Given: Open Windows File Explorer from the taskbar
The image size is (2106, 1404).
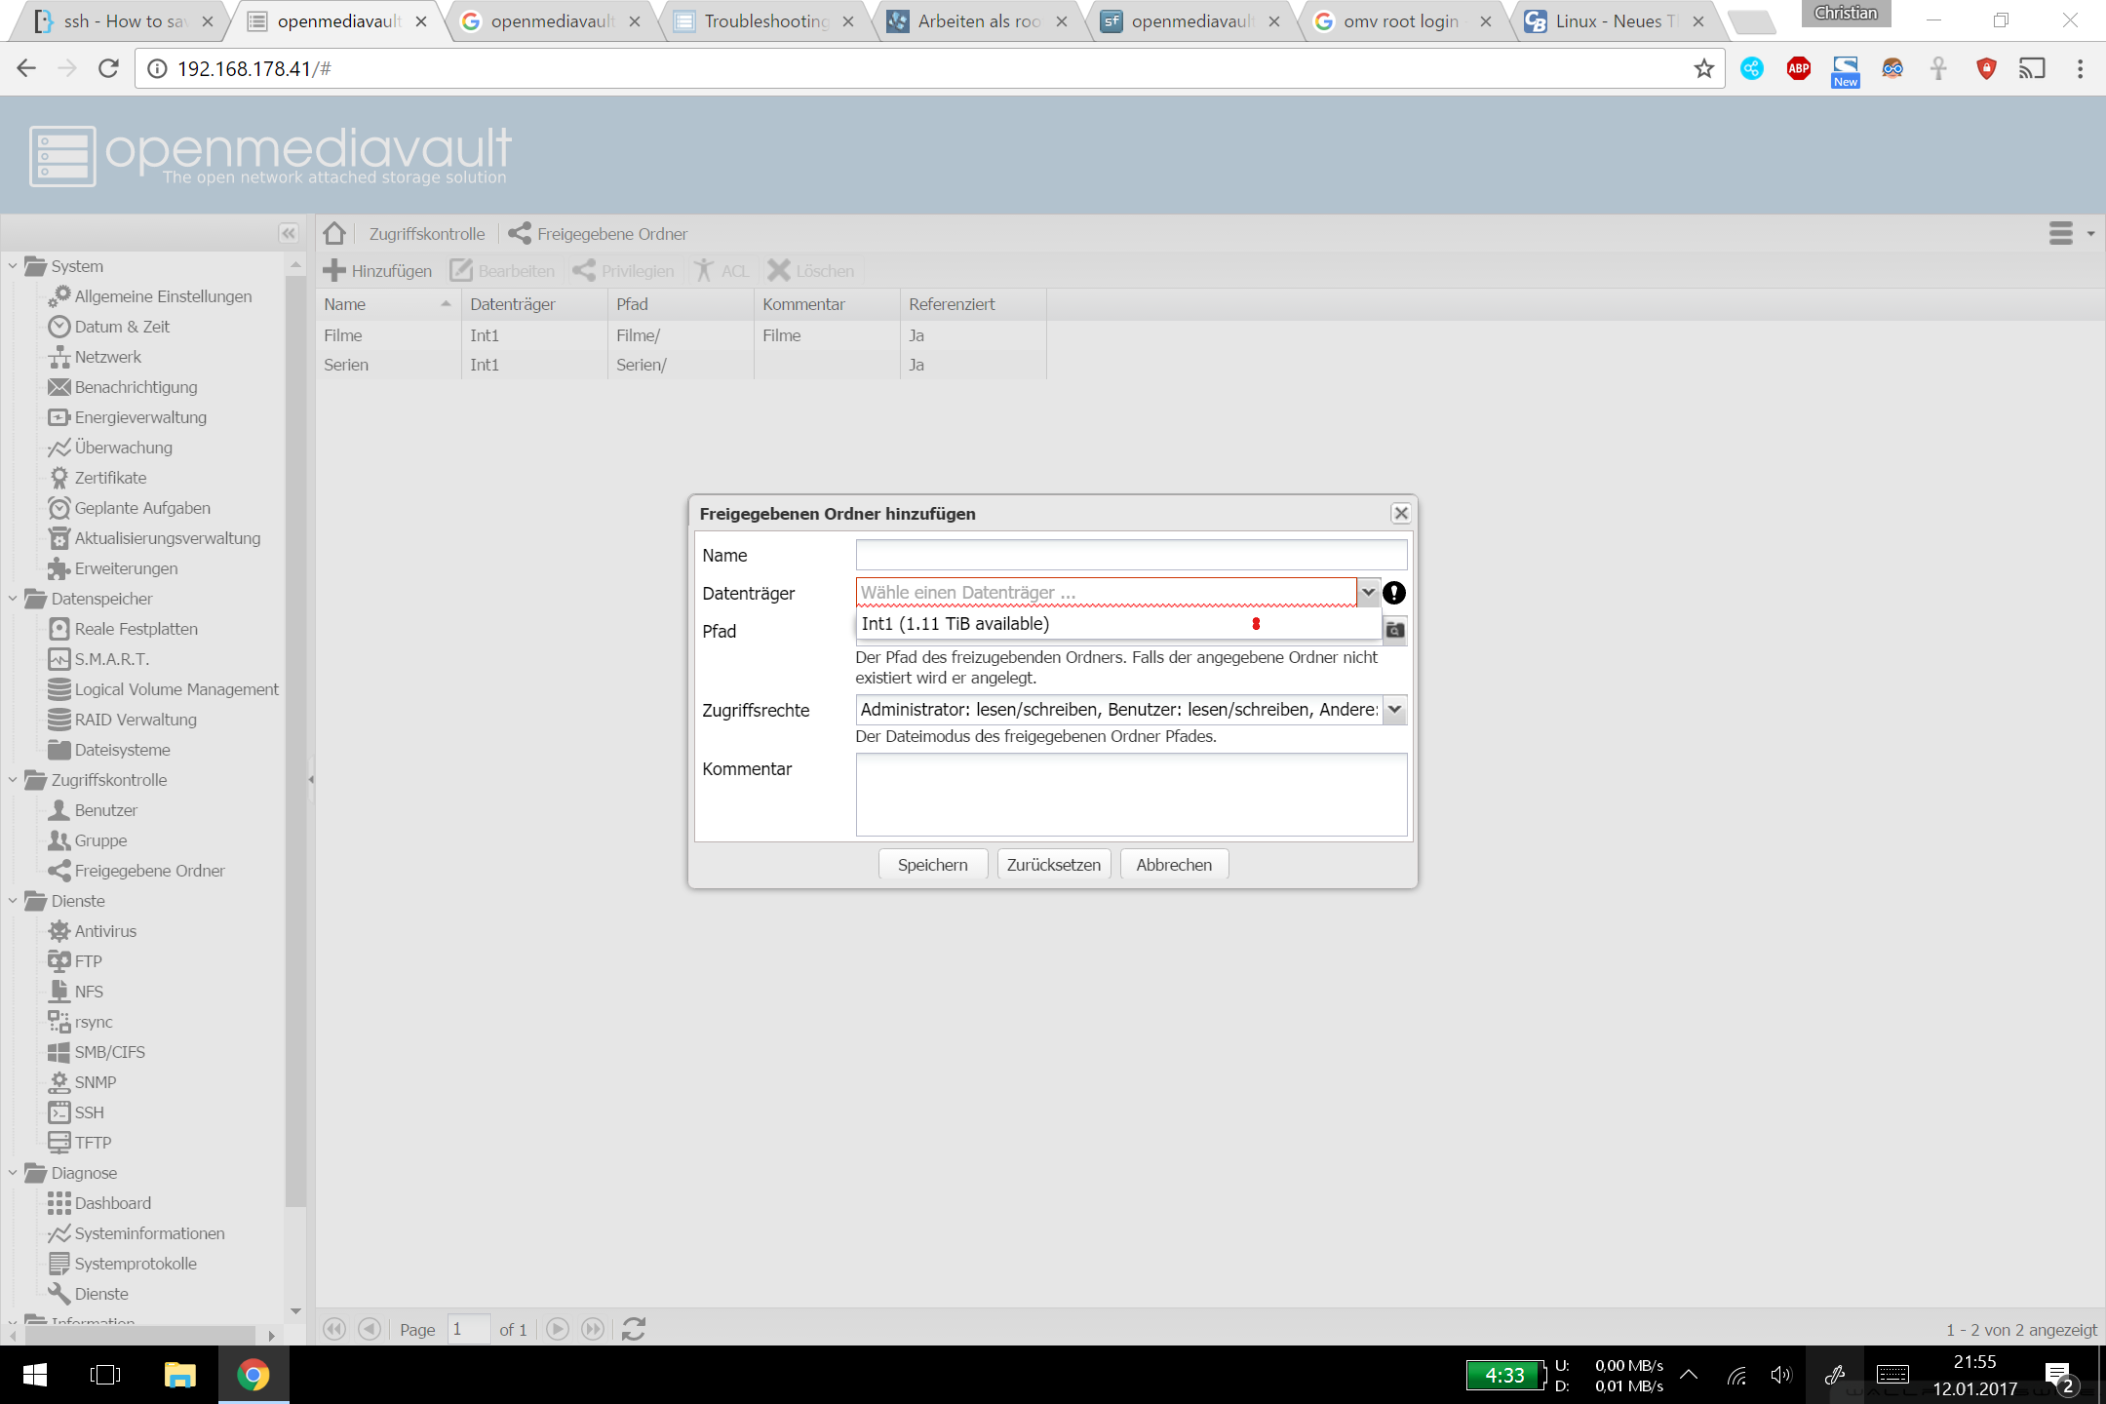Looking at the screenshot, I should (180, 1375).
